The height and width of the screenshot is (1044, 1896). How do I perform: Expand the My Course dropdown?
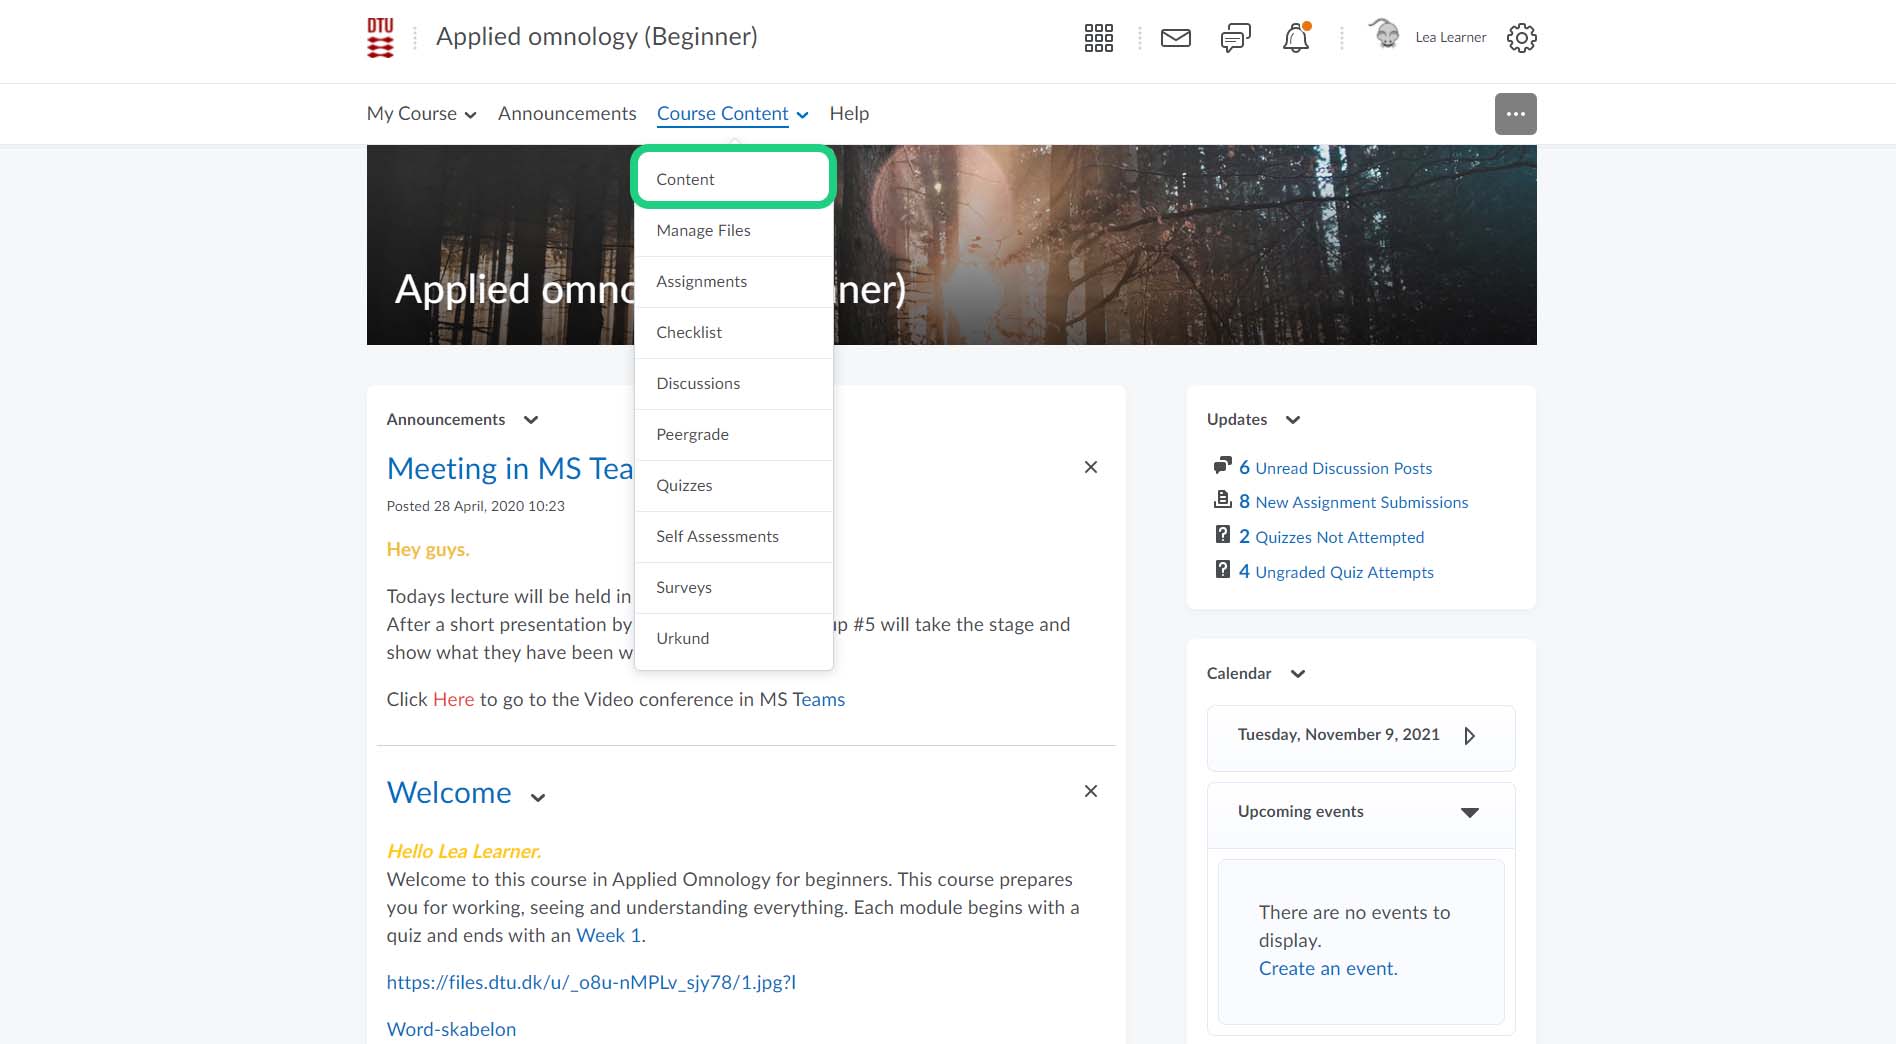coord(421,114)
